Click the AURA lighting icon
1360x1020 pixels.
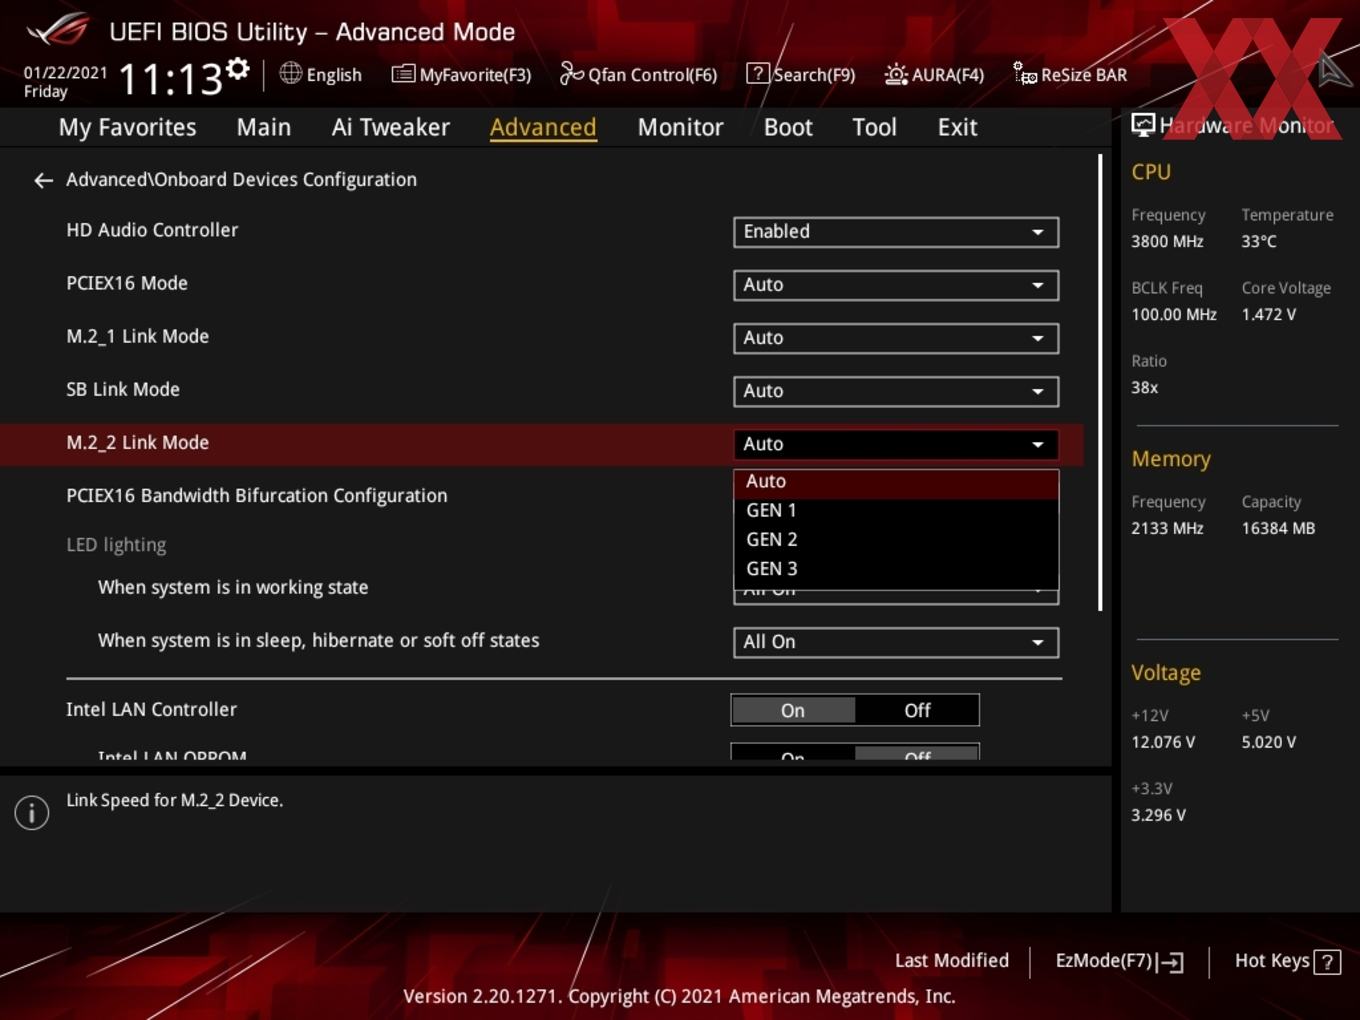point(896,74)
